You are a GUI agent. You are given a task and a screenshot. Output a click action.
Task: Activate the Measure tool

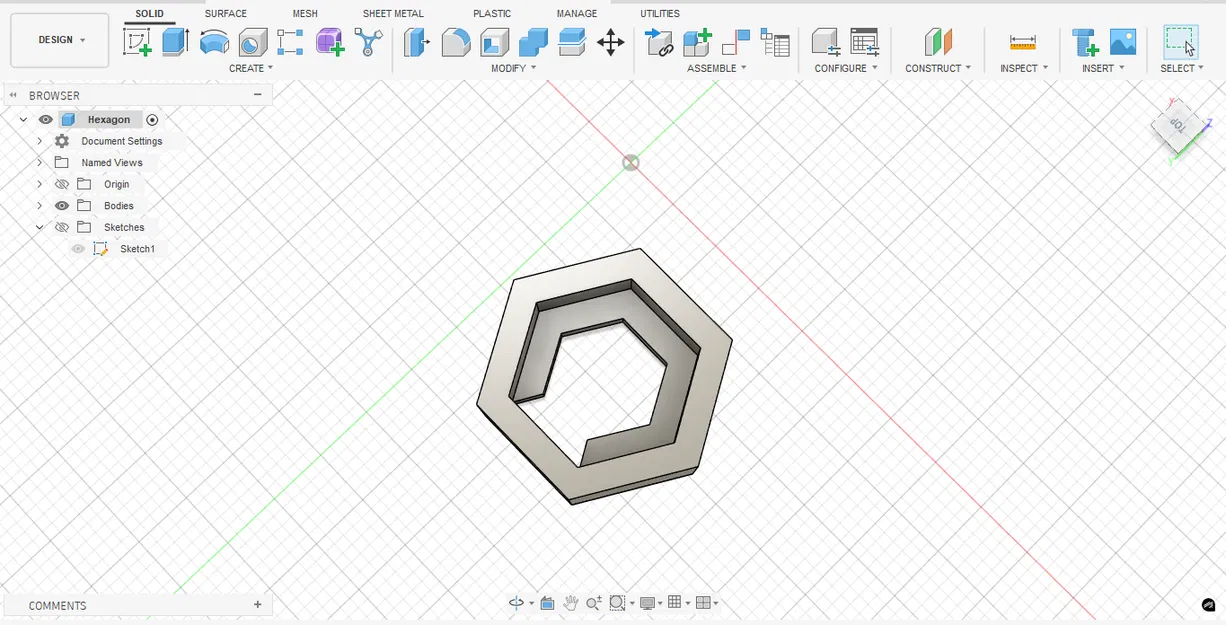coord(1023,42)
